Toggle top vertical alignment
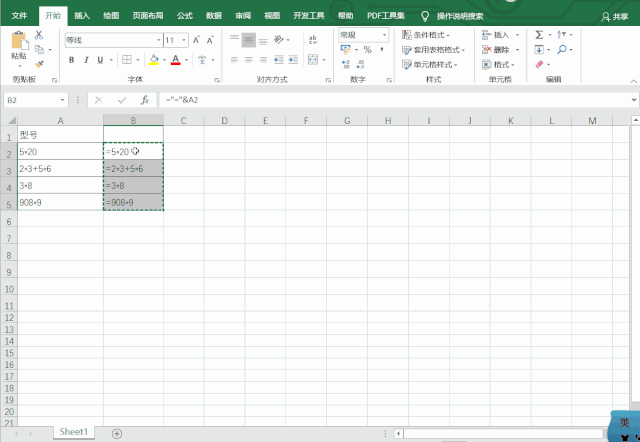This screenshot has width=640, height=442. point(234,40)
